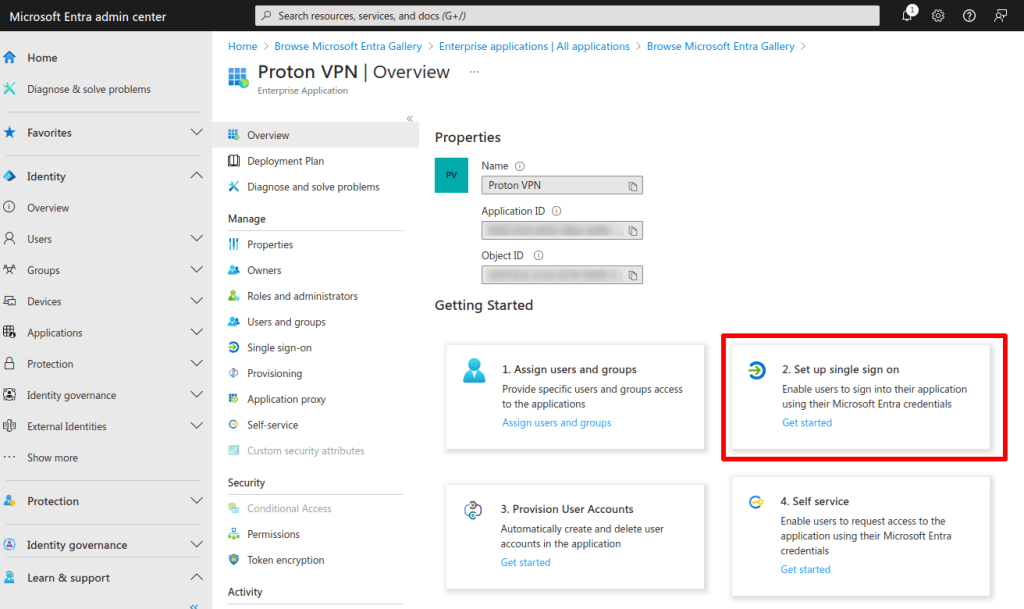Image resolution: width=1024 pixels, height=609 pixels.
Task: Expand the Identity governance submenu chevron under Identity
Action: (x=196, y=394)
